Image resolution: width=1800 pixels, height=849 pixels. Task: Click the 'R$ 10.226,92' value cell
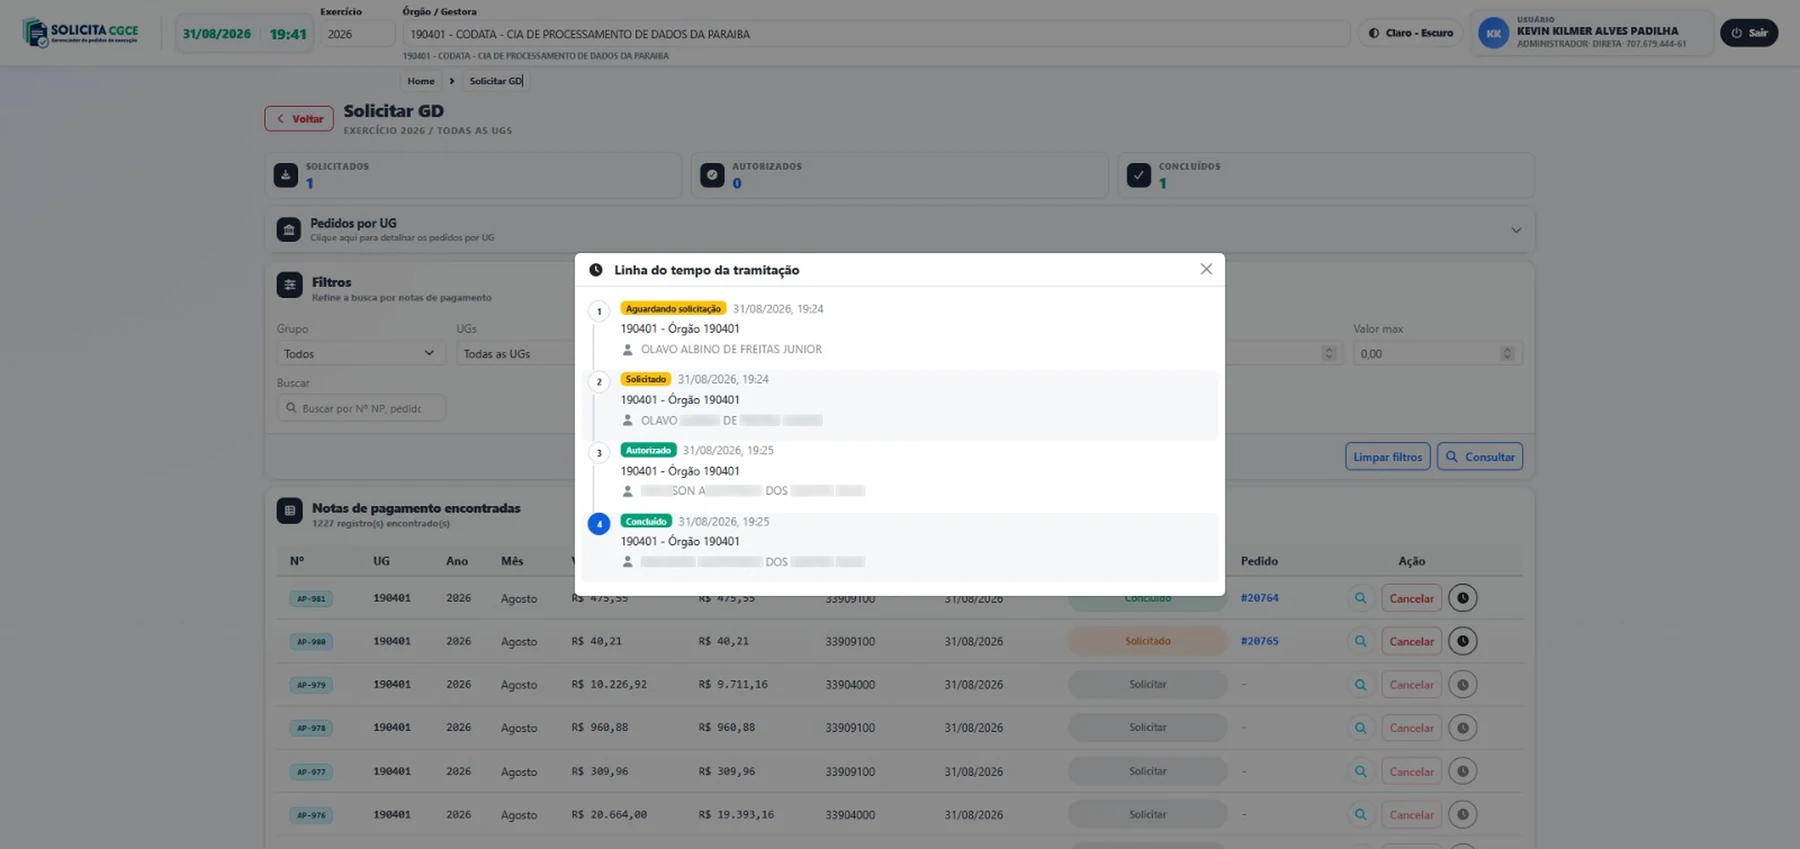pos(609,685)
